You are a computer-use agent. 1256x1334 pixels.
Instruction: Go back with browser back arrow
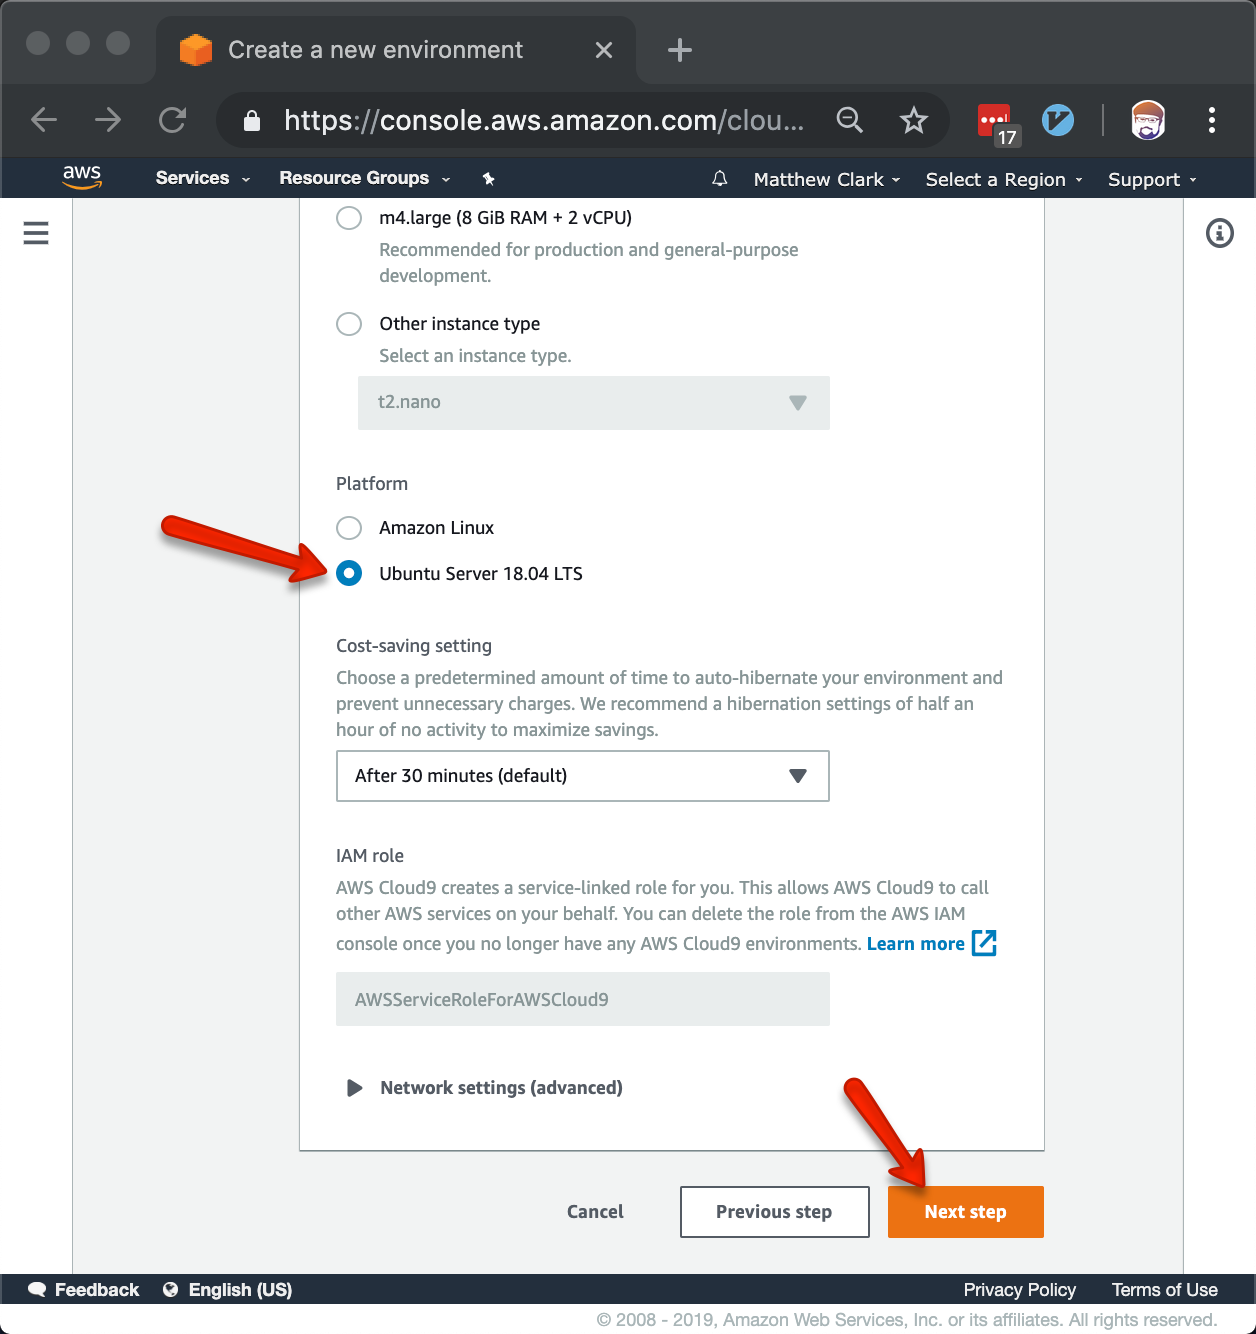44,120
